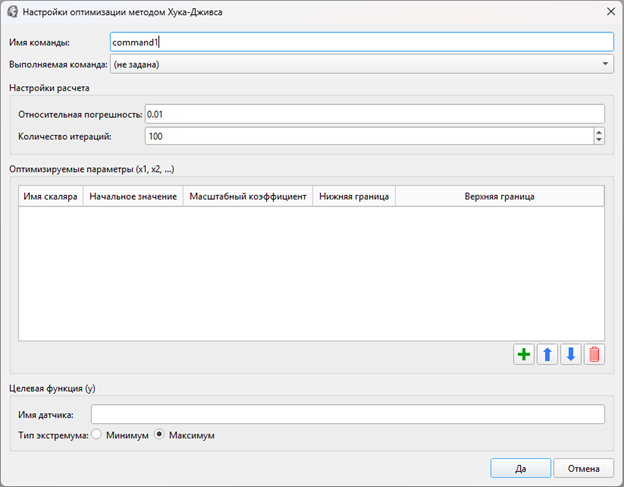Click the Масштабный коэффициент column header
The image size is (624, 487).
click(248, 197)
